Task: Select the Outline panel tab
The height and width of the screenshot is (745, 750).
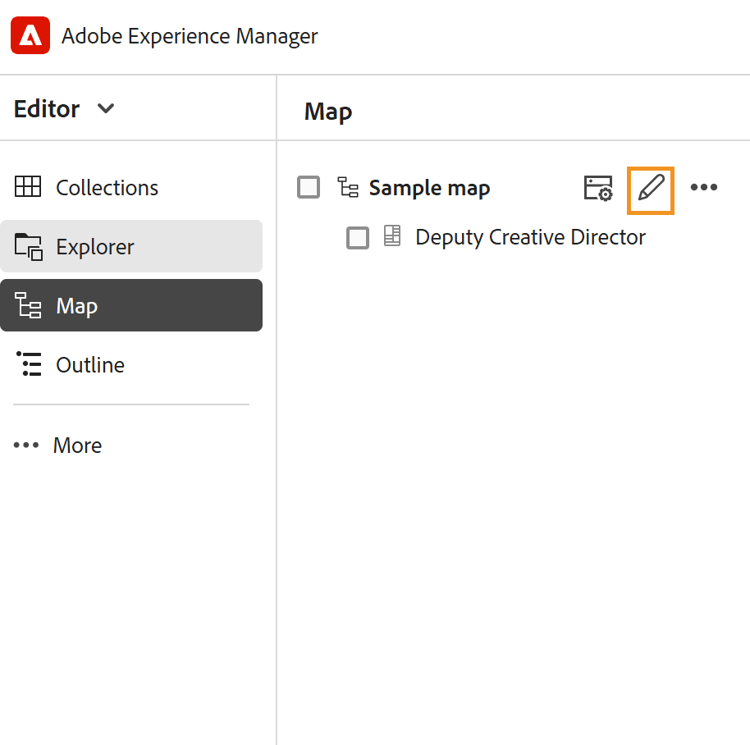Action: coord(90,365)
